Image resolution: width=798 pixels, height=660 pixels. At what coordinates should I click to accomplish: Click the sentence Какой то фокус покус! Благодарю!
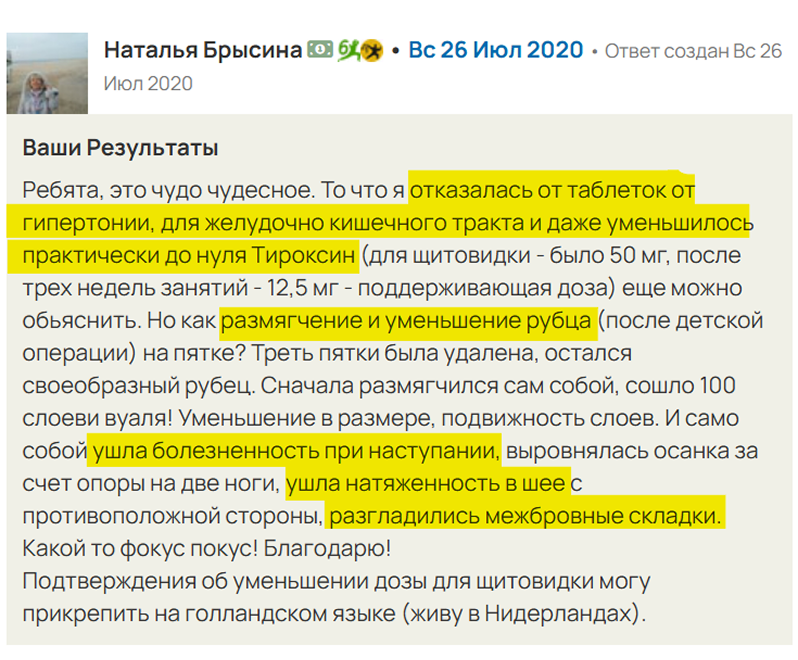pos(207,549)
